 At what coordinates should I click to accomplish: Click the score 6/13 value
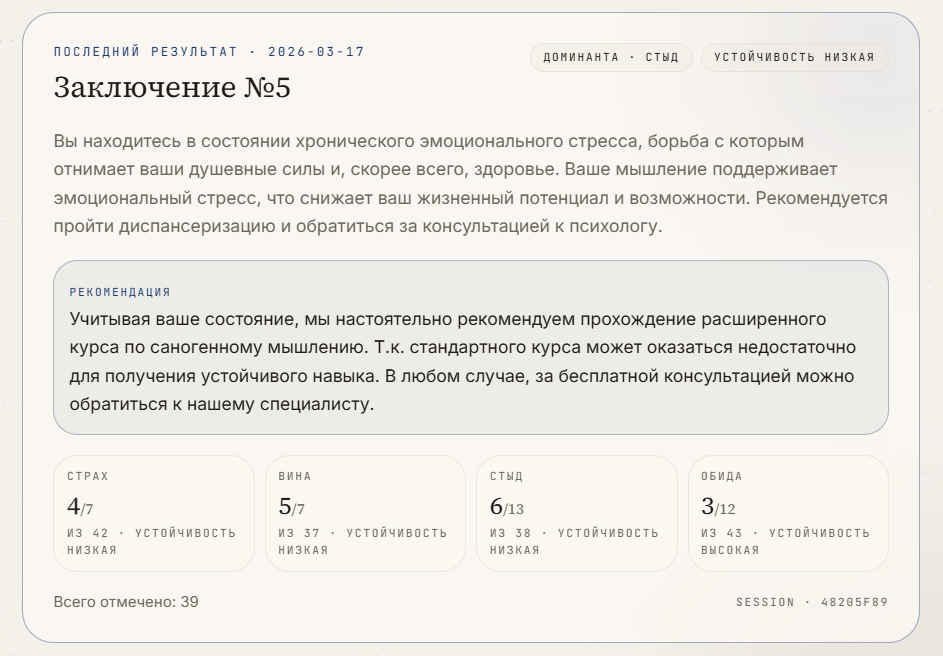pyautogui.click(x=506, y=506)
